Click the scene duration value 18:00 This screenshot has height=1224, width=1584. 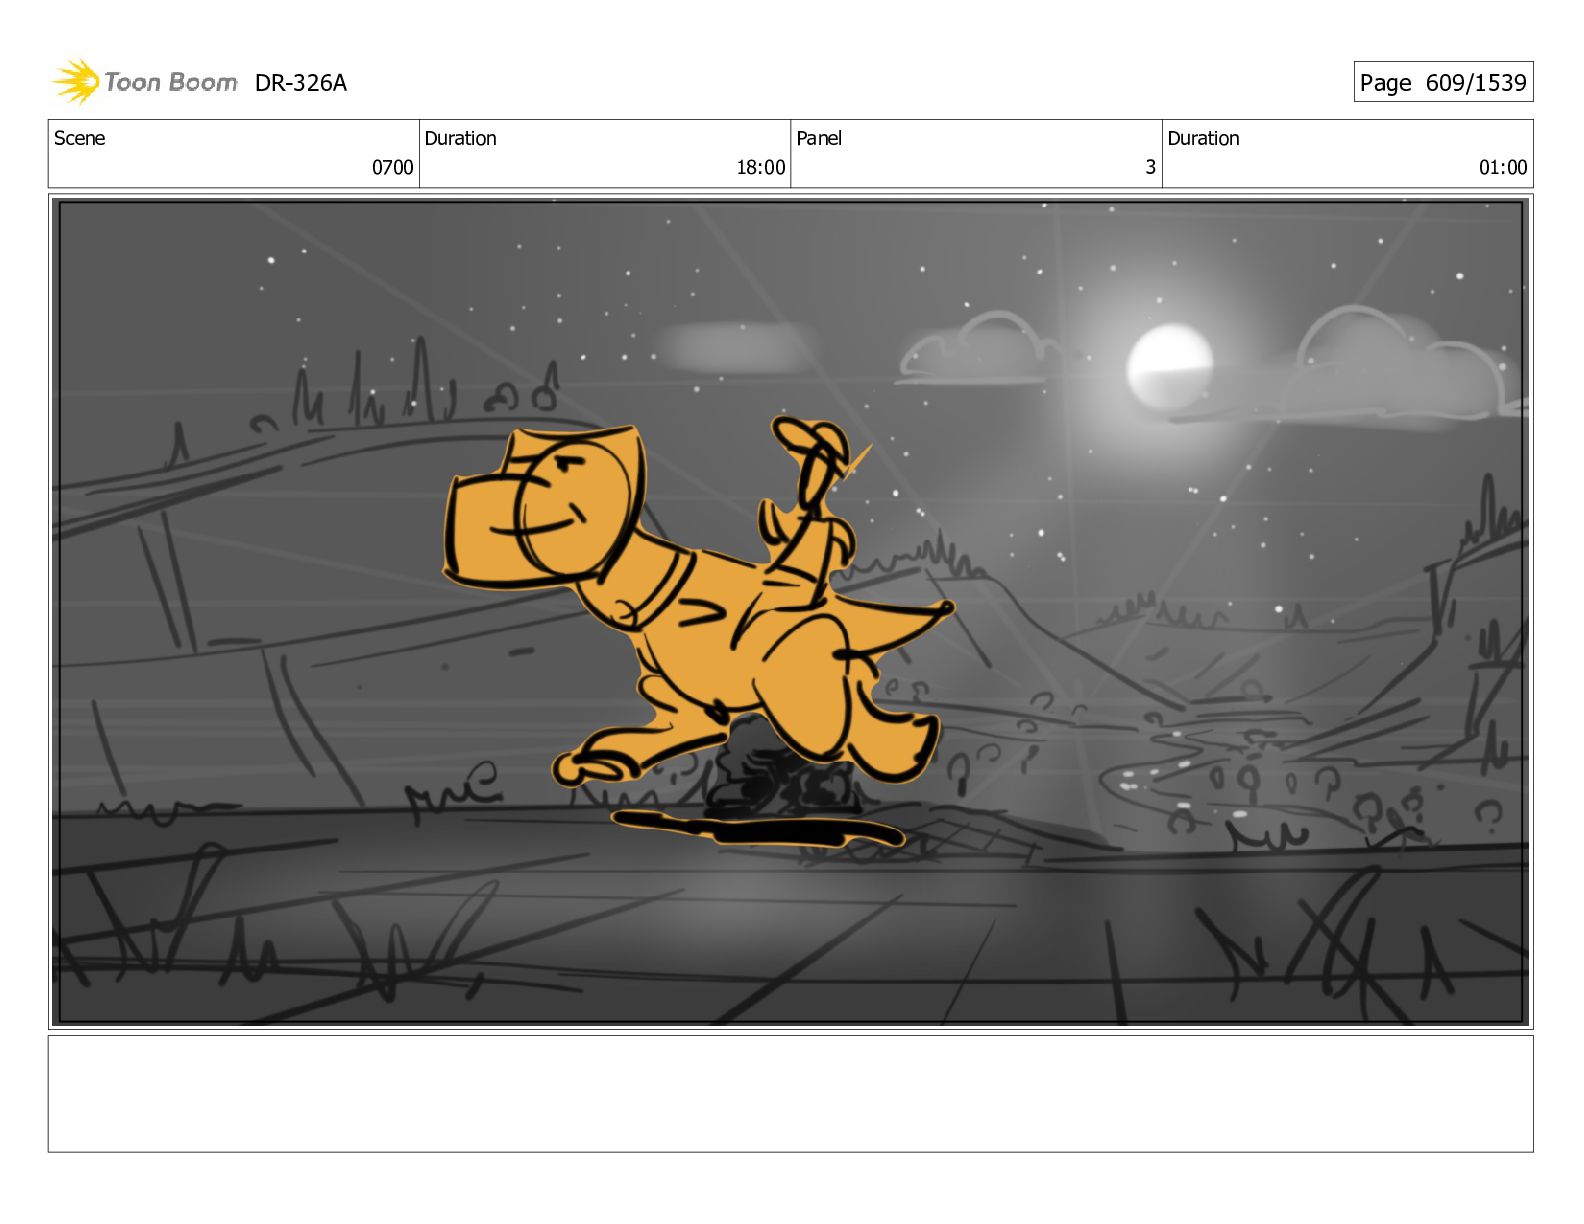click(x=761, y=168)
